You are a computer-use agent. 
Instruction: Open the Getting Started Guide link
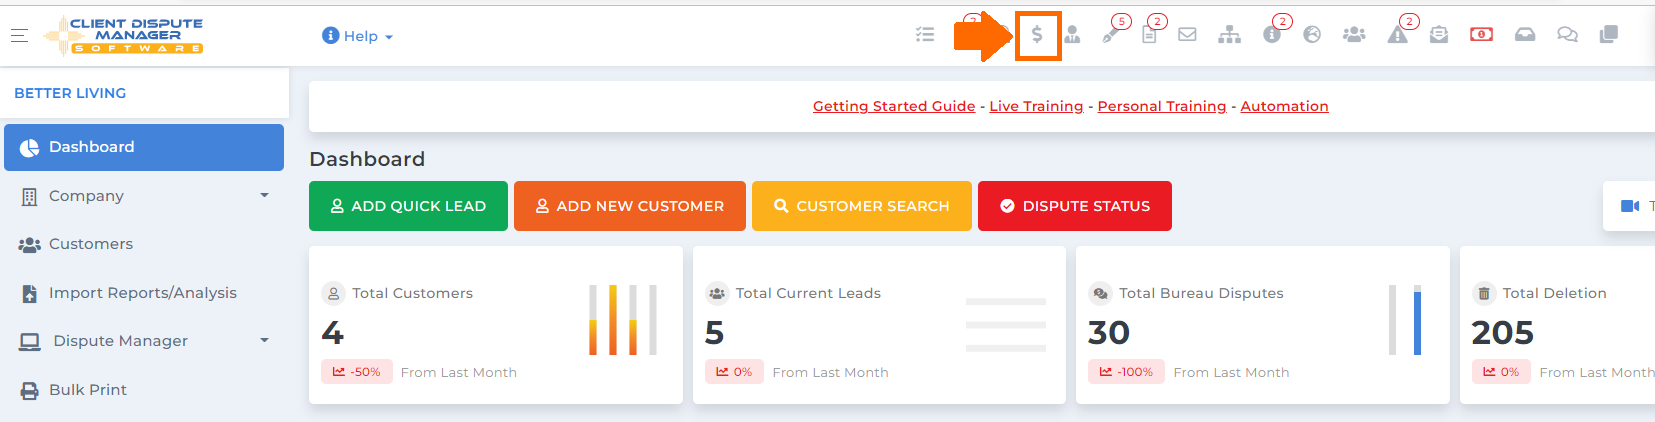coord(894,106)
